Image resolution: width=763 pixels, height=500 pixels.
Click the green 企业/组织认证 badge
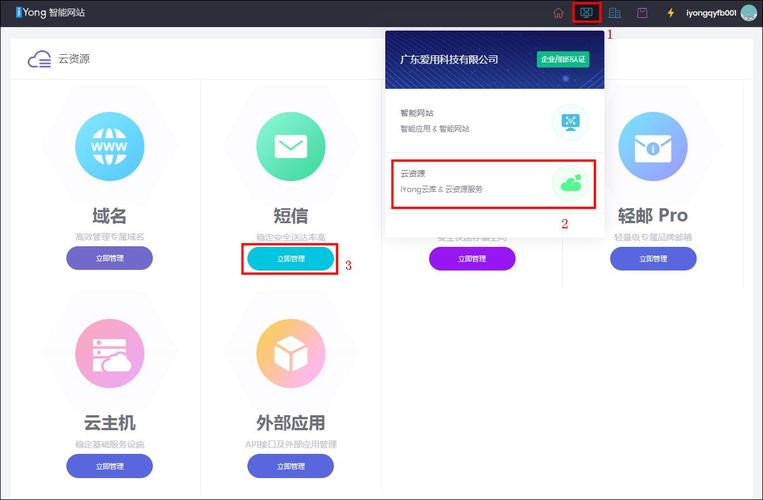click(x=563, y=59)
